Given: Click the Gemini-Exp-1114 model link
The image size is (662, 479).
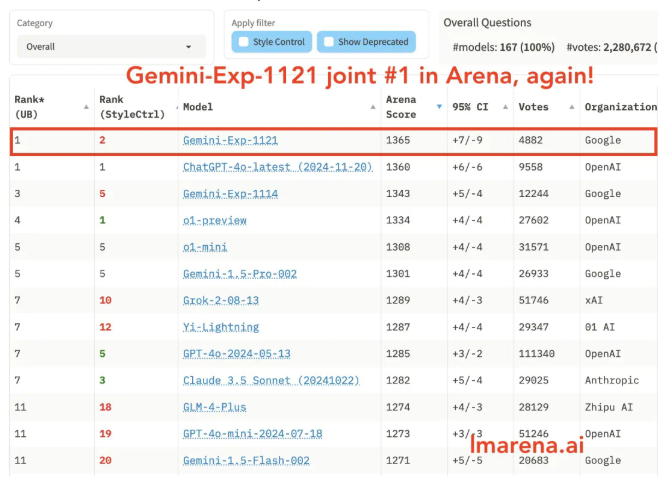Looking at the screenshot, I should 230,194.
